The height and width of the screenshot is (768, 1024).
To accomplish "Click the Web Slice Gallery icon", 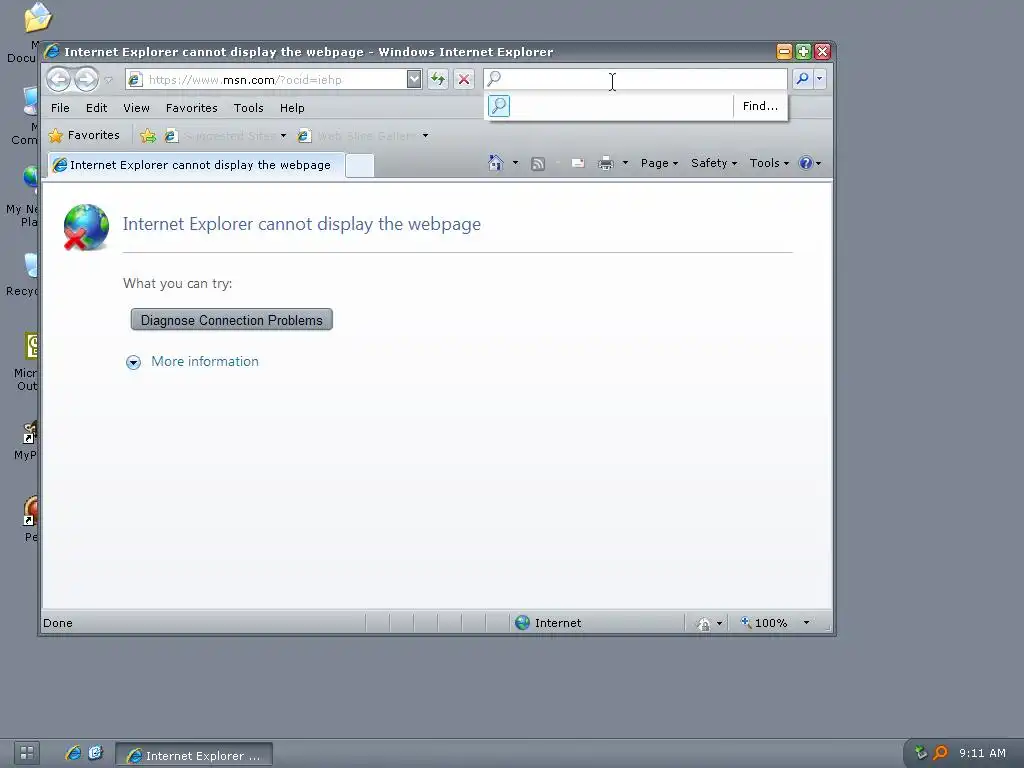I will point(304,136).
